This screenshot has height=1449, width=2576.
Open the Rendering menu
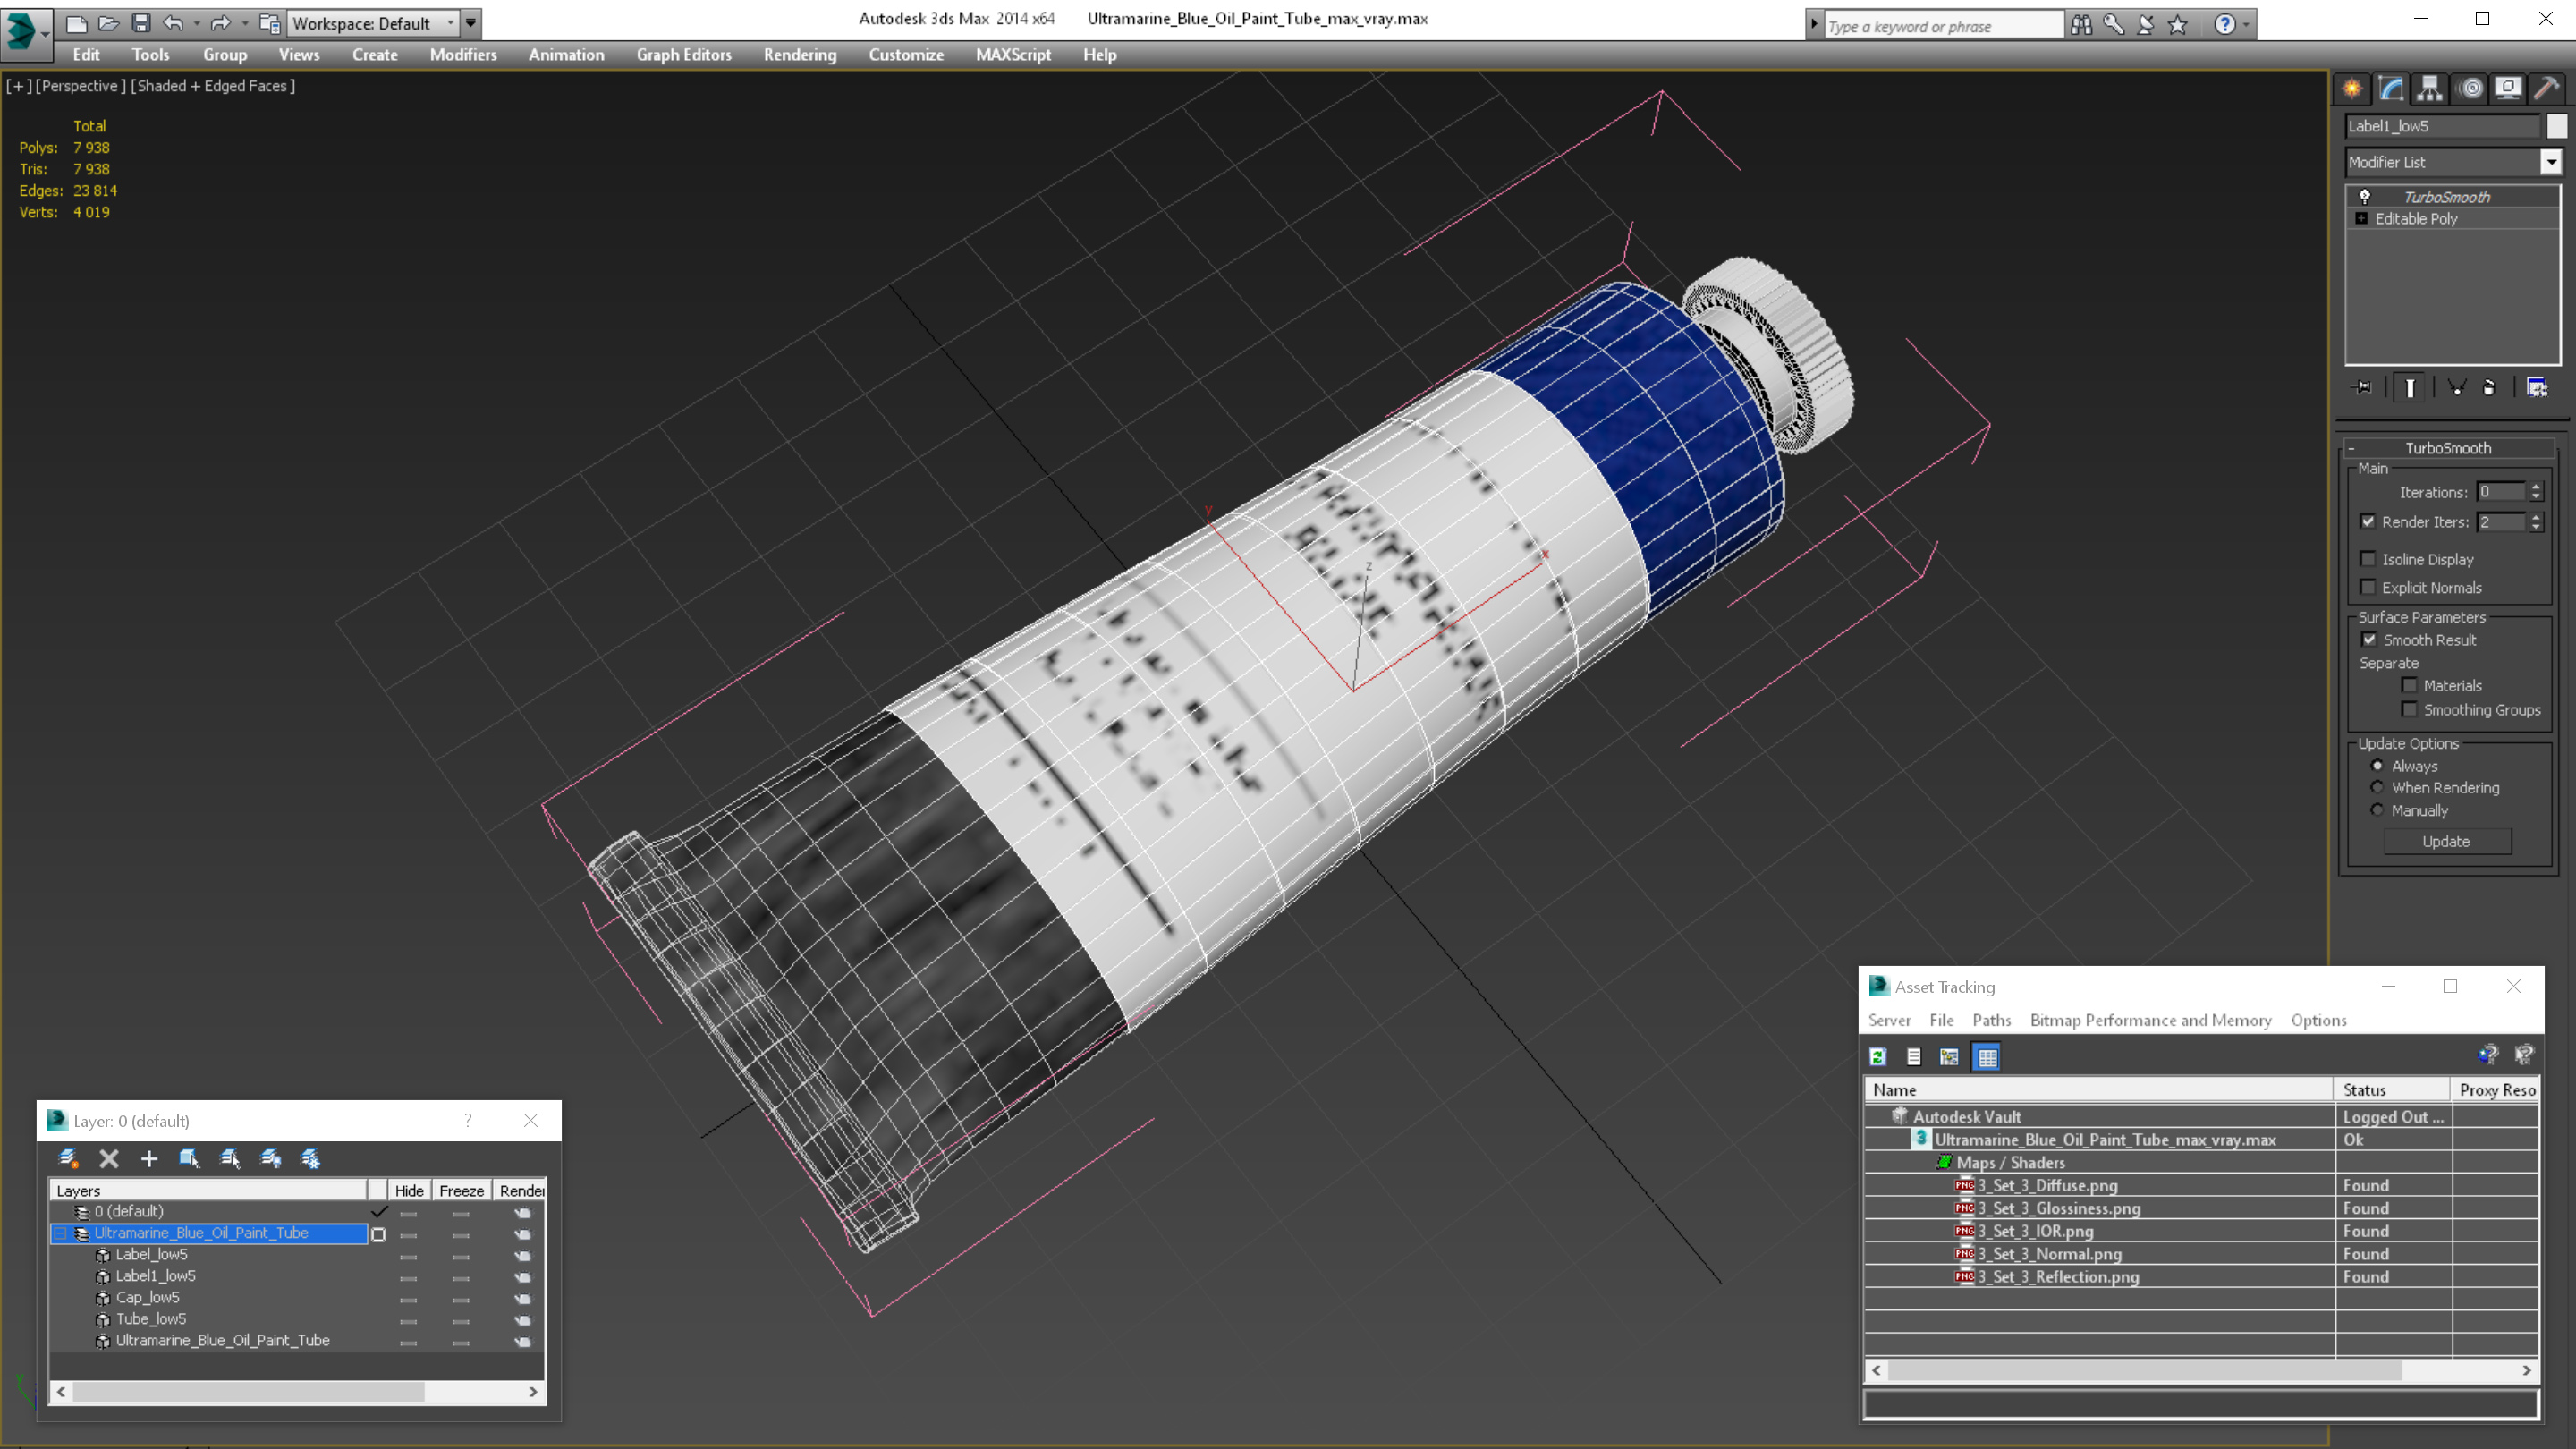click(800, 55)
